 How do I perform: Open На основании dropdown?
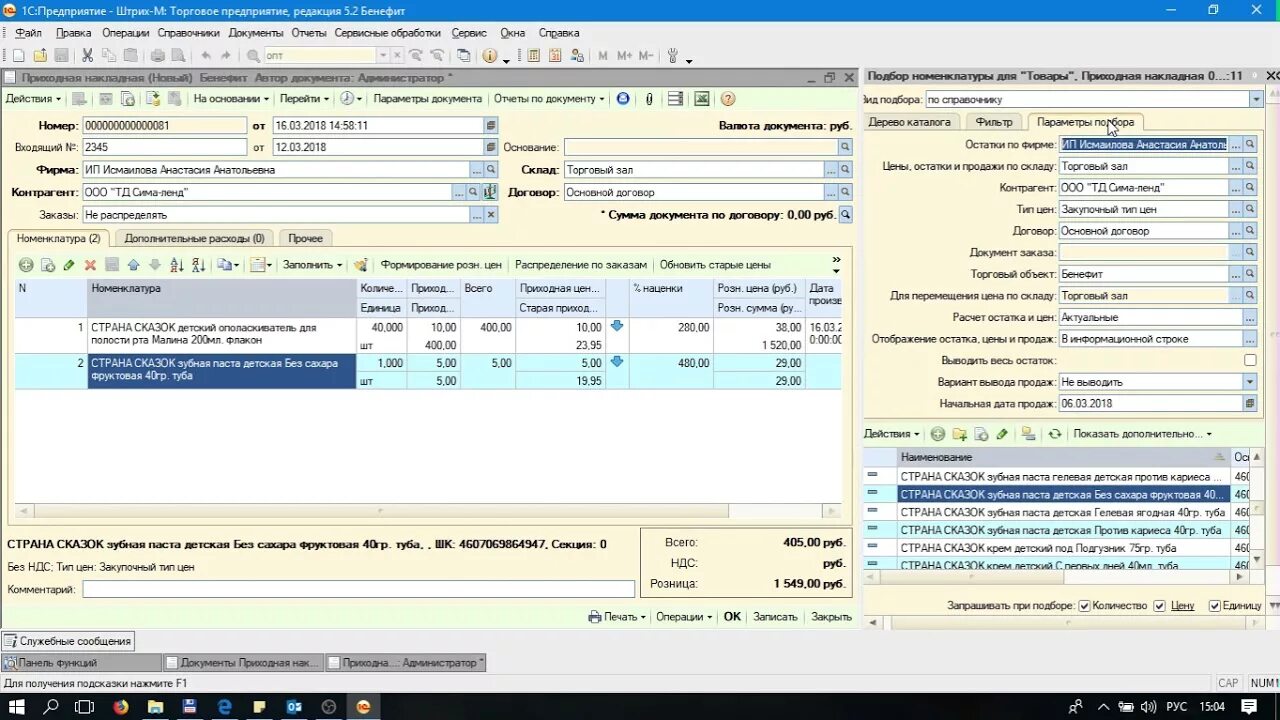pyautogui.click(x=231, y=98)
